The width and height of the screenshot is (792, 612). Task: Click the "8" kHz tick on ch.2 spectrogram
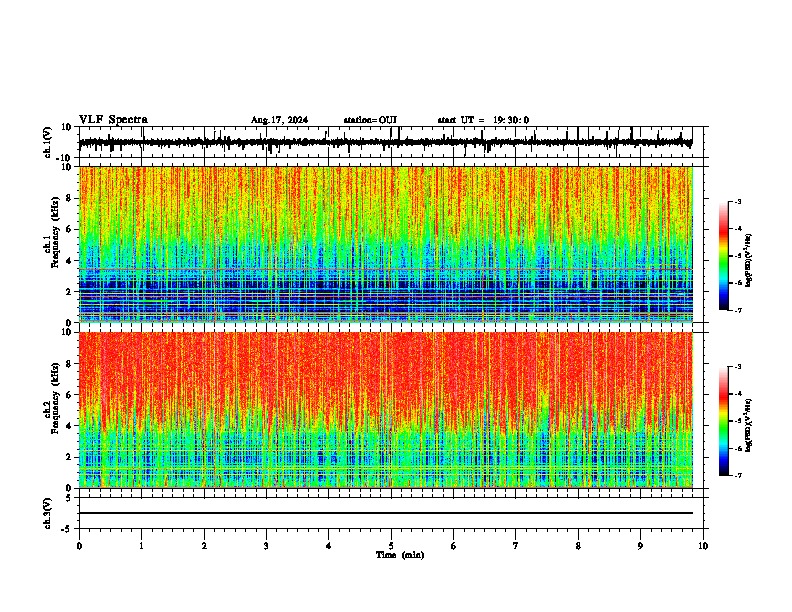pyautogui.click(x=70, y=364)
